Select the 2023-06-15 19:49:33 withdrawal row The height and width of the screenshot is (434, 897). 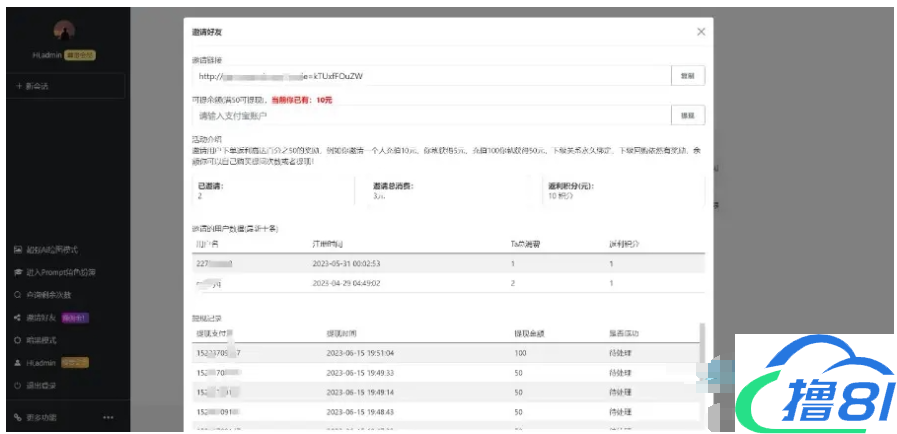tap(448, 372)
